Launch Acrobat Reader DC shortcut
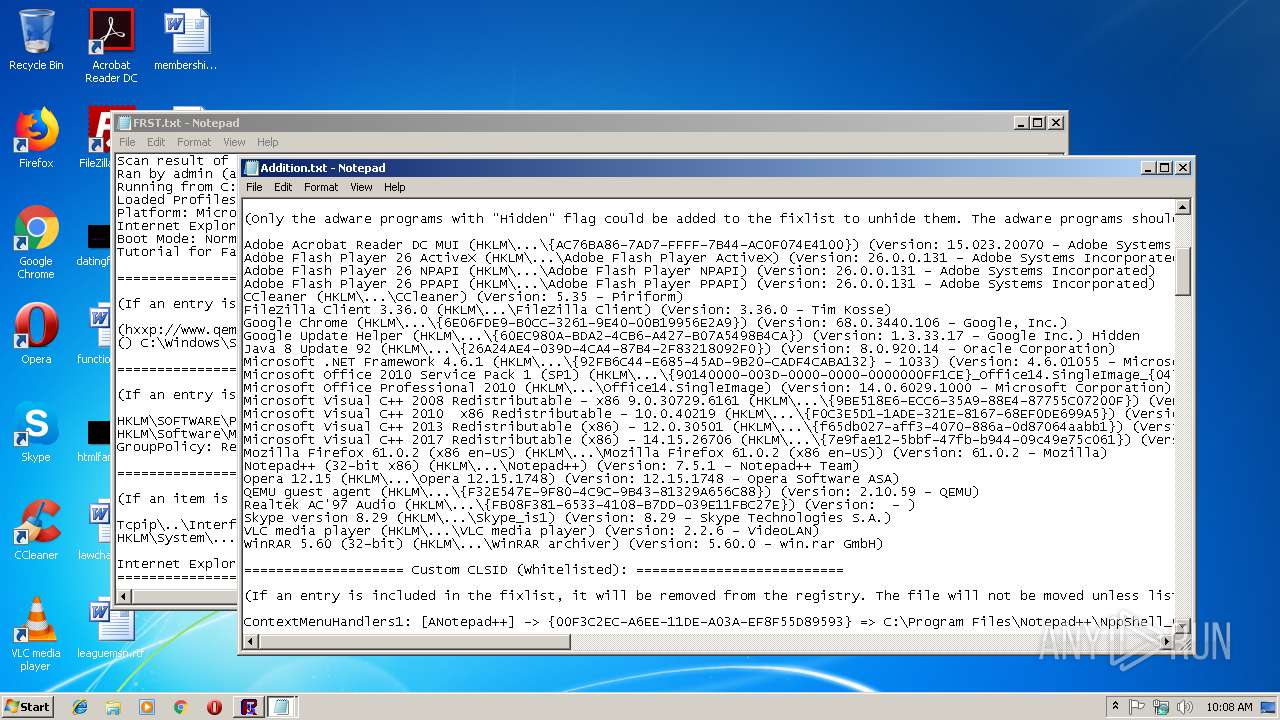This screenshot has width=1280, height=720. pyautogui.click(x=111, y=45)
